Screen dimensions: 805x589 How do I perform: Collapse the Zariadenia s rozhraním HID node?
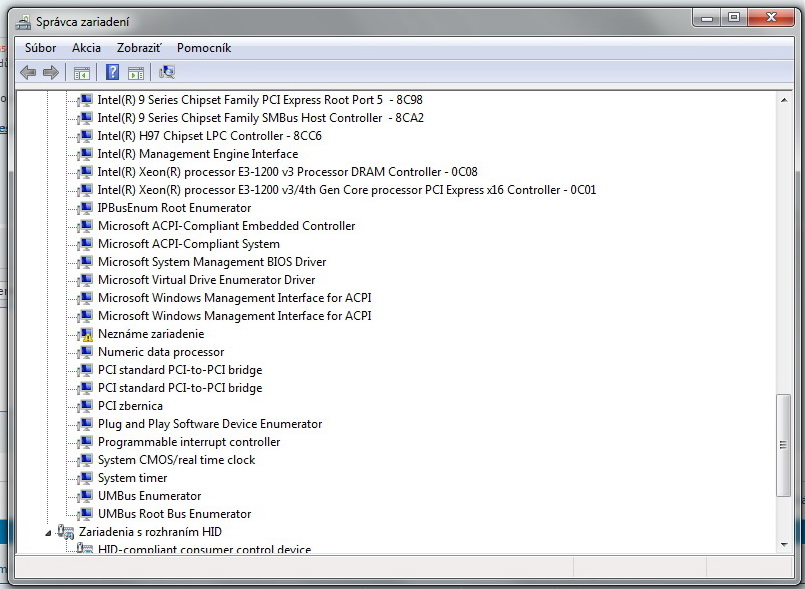tap(48, 533)
